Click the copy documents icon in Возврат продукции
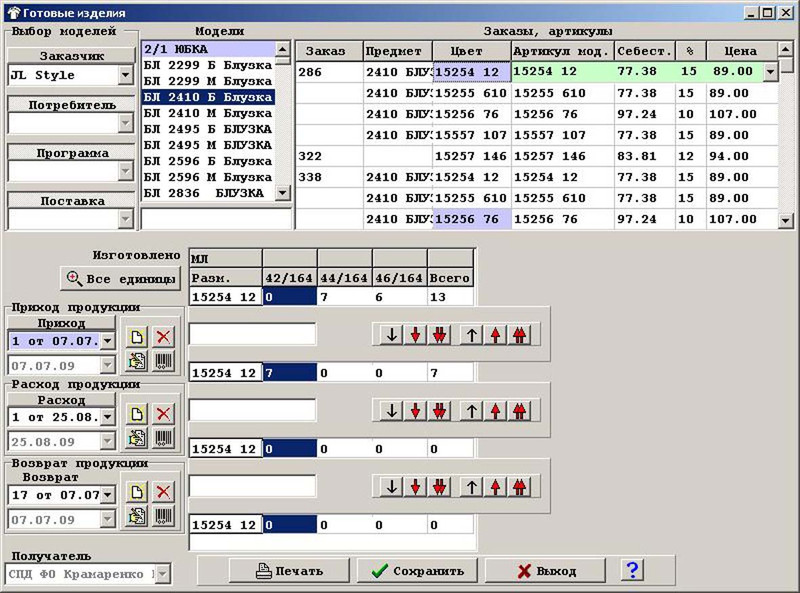800x593 pixels. click(x=137, y=516)
